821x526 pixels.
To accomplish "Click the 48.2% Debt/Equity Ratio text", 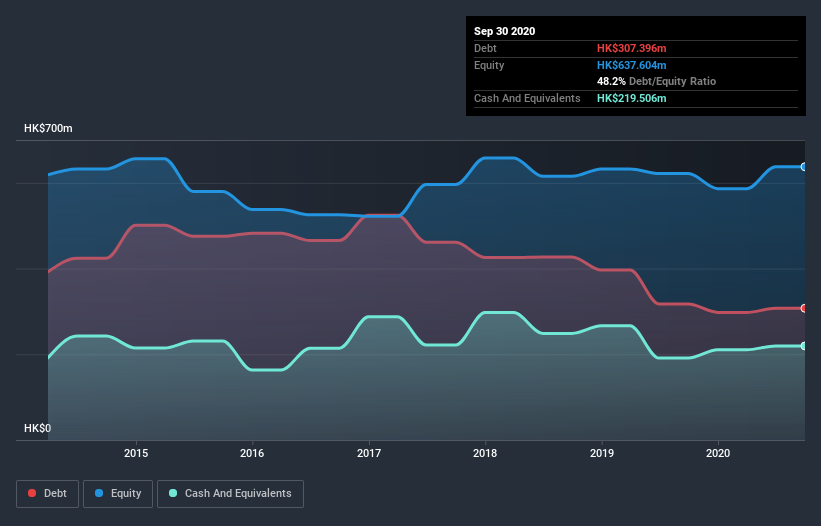I will pos(656,81).
